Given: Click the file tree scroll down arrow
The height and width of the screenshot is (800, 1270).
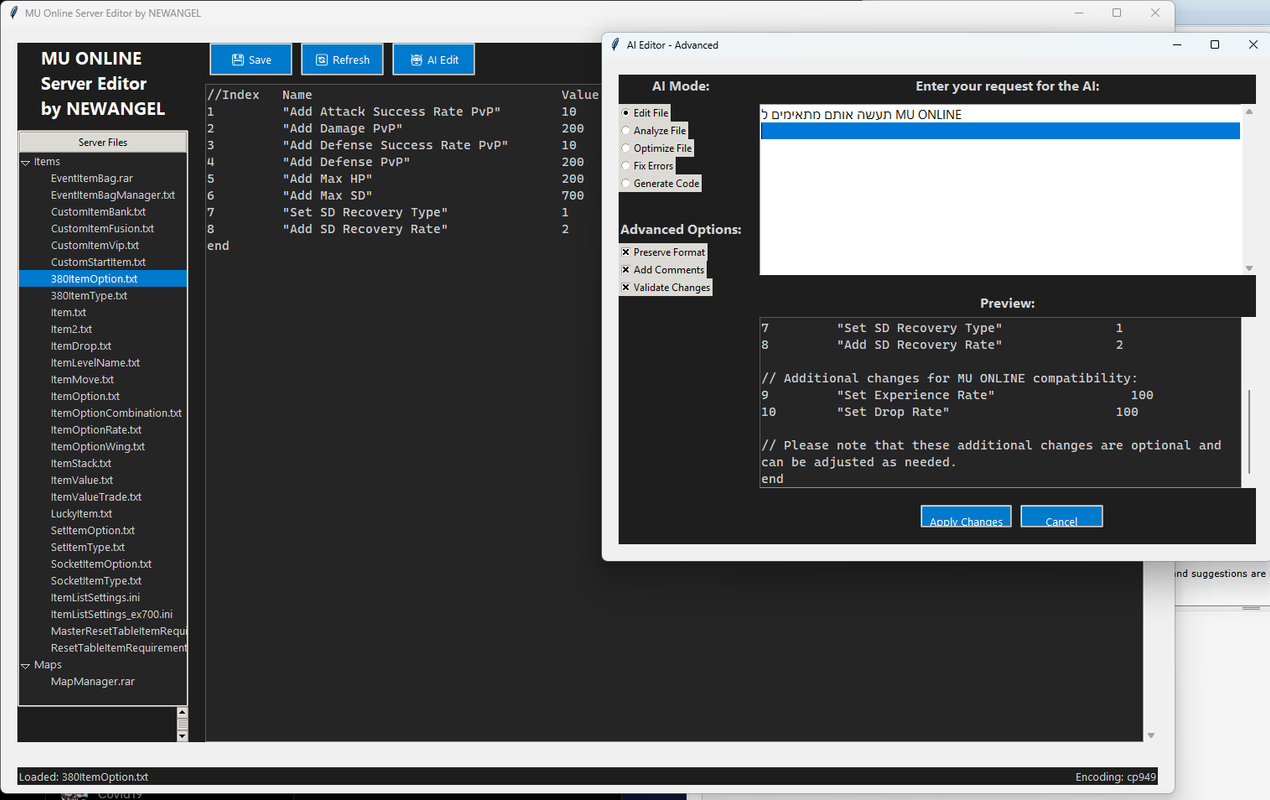Looking at the screenshot, I should 182,736.
